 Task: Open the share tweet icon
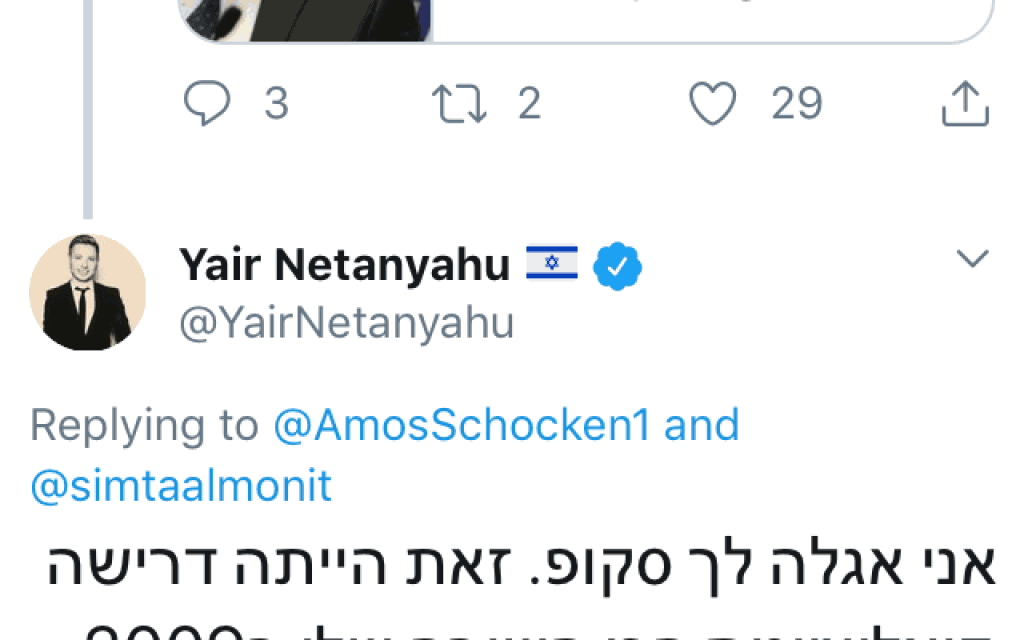click(965, 104)
